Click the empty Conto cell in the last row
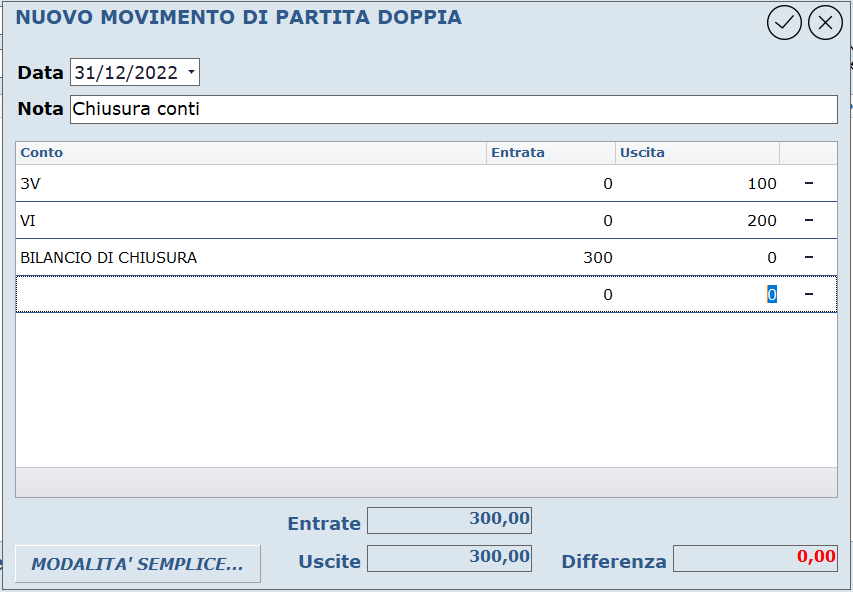Image resolution: width=853 pixels, height=592 pixels. (x=251, y=294)
